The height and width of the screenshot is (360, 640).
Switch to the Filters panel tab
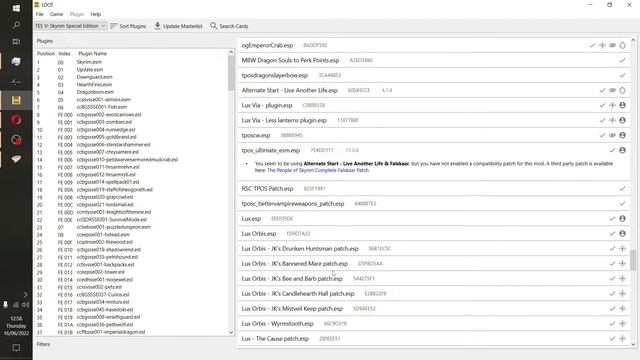[43, 344]
